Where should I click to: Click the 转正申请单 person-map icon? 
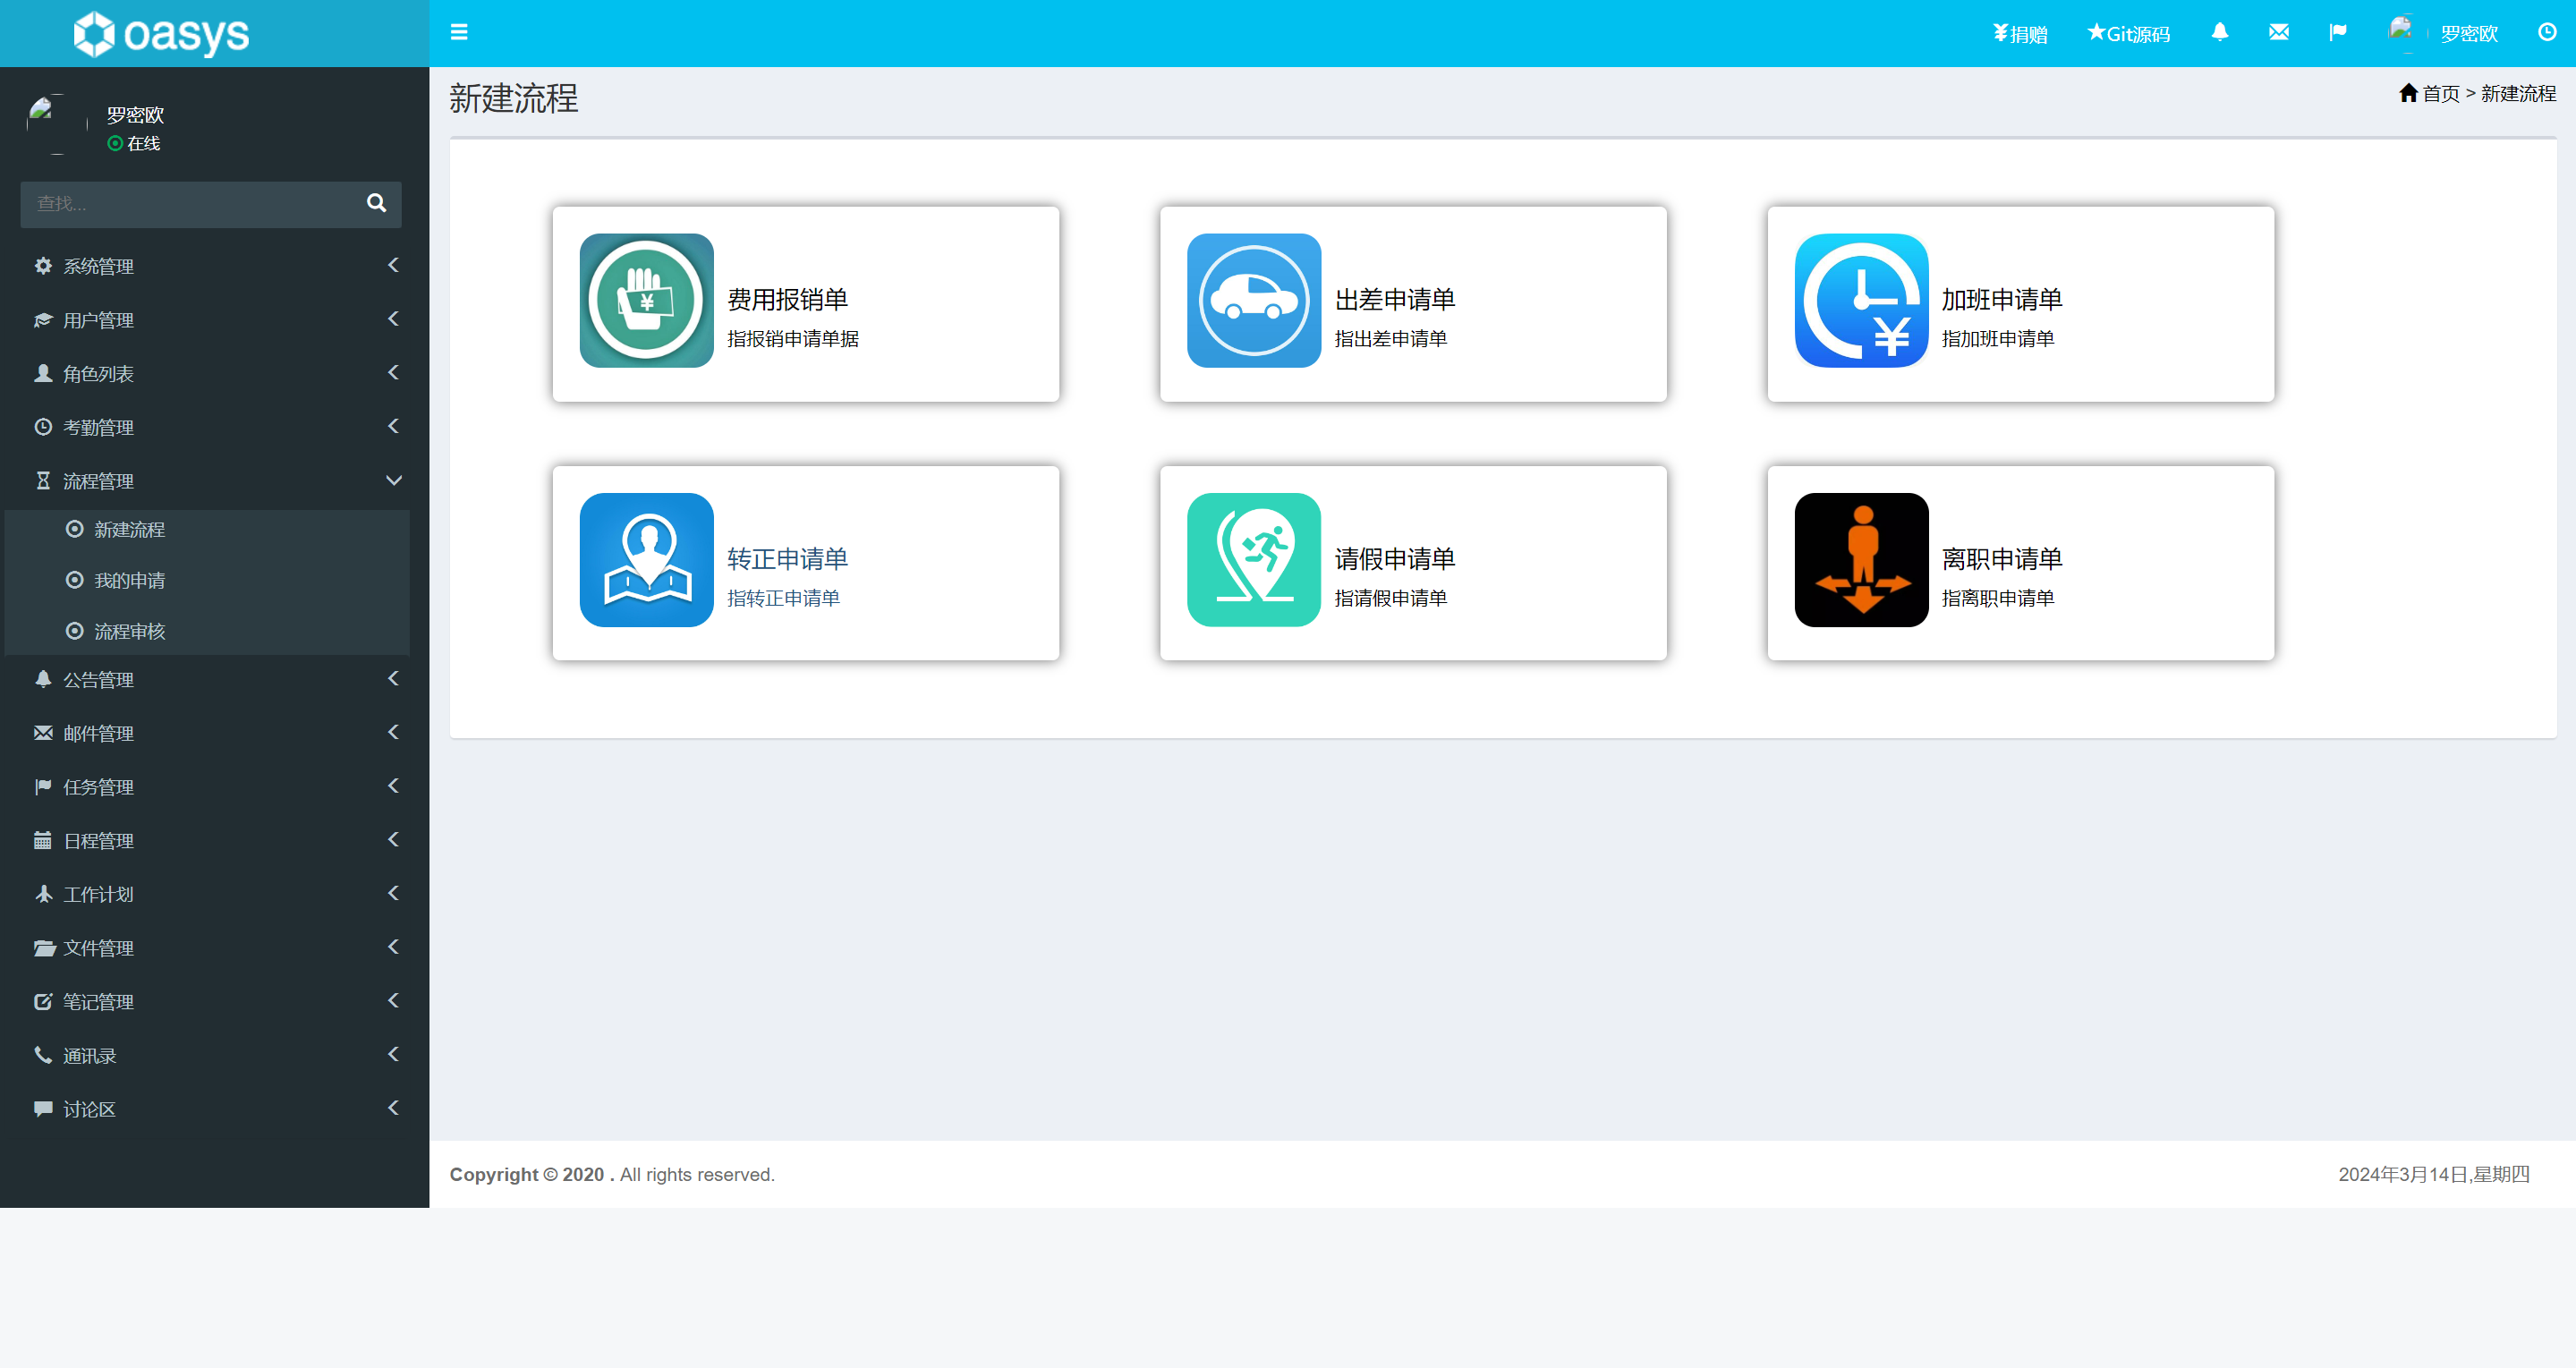[x=646, y=559]
